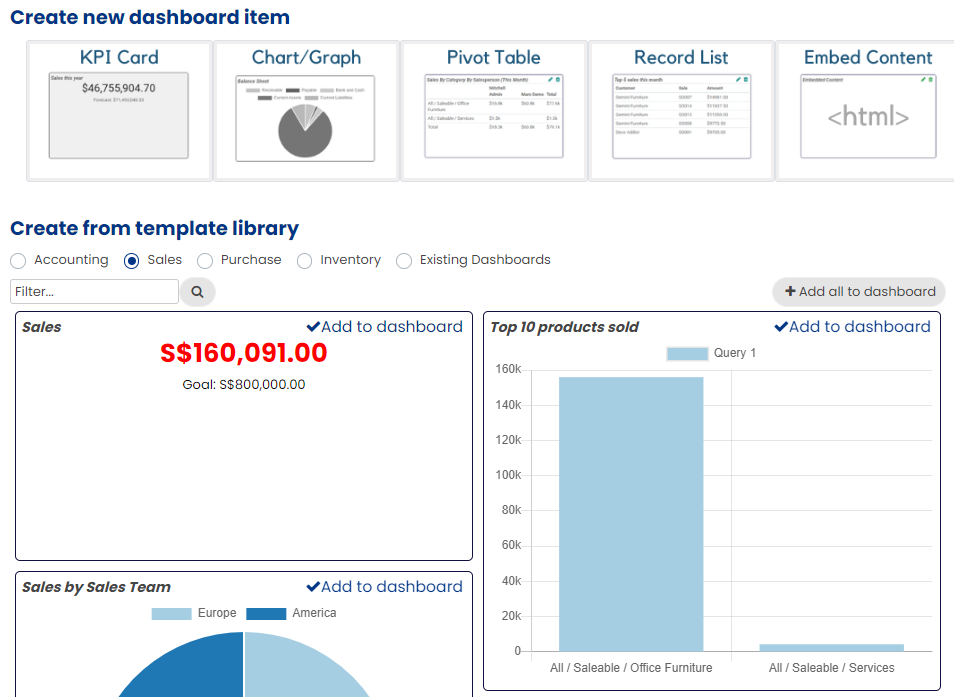Viewport: 954px width, 697px height.
Task: Click the All / Saleable / Services axis label
Action: pos(831,668)
